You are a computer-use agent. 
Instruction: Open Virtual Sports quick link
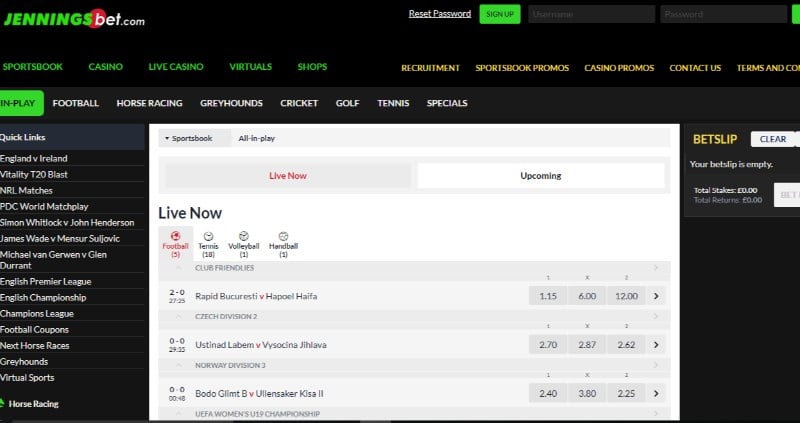[x=27, y=378]
